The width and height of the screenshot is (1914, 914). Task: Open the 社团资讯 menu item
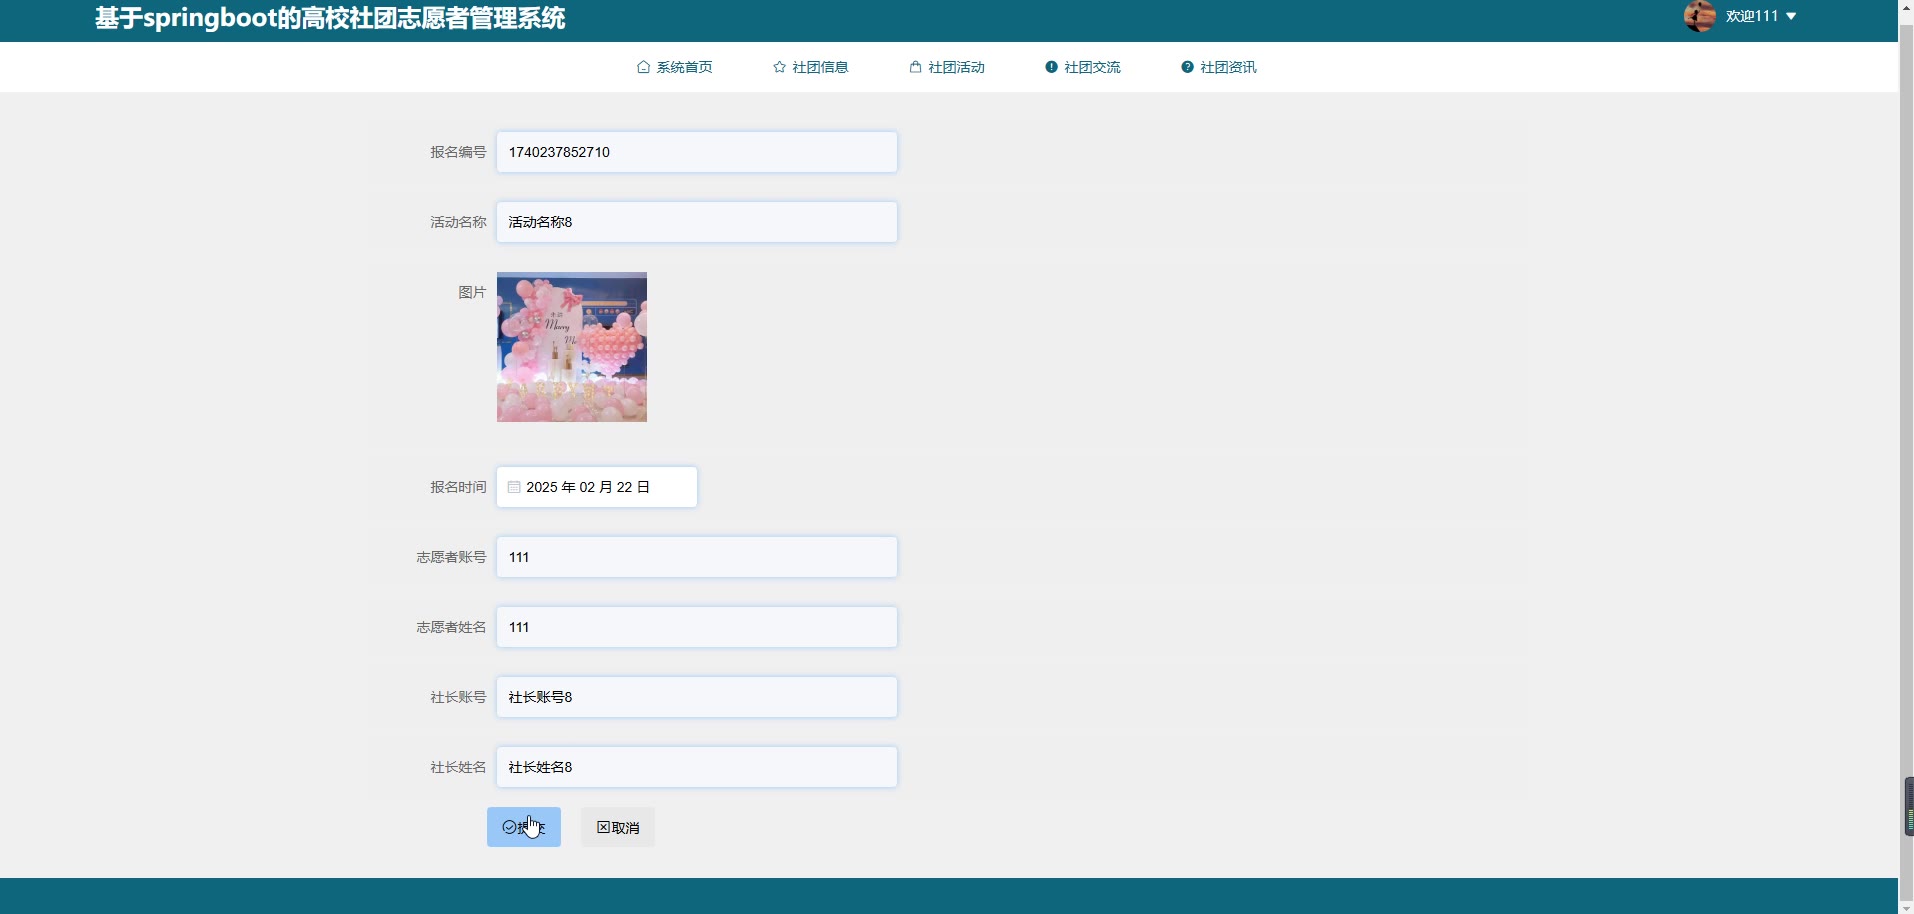1219,67
